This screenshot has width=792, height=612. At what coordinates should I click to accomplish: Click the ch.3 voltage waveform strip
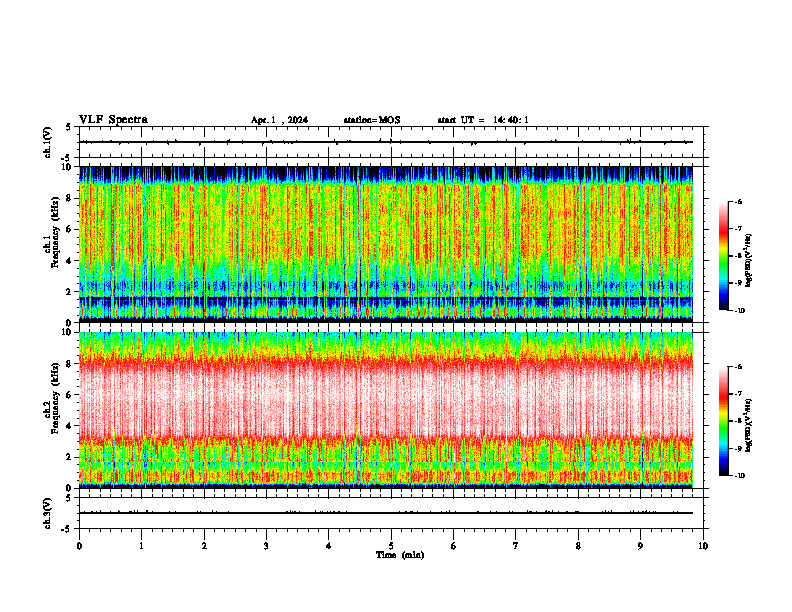tap(391, 513)
